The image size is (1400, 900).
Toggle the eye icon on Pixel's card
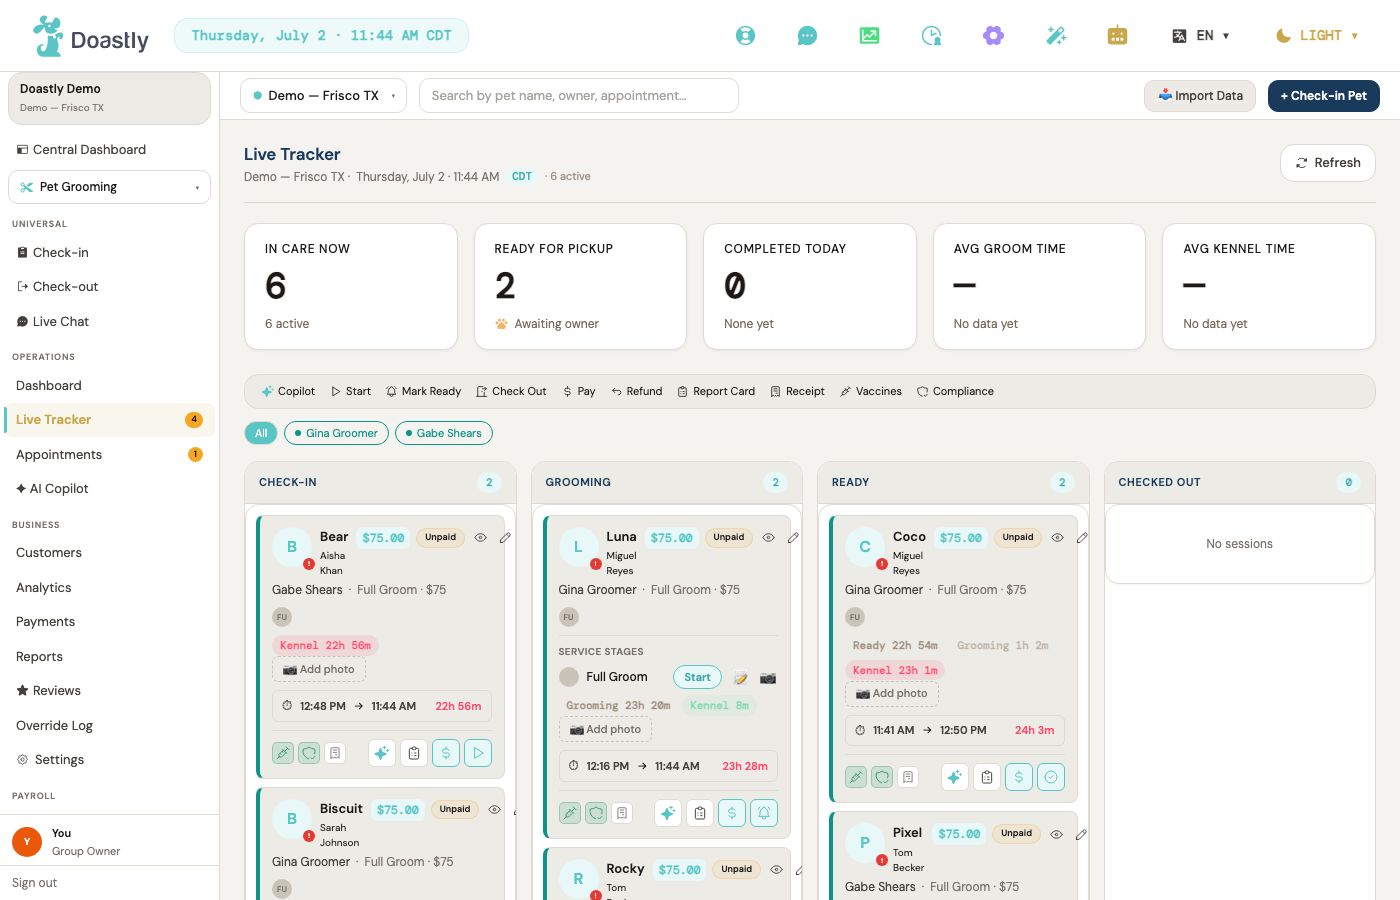[x=1056, y=834]
